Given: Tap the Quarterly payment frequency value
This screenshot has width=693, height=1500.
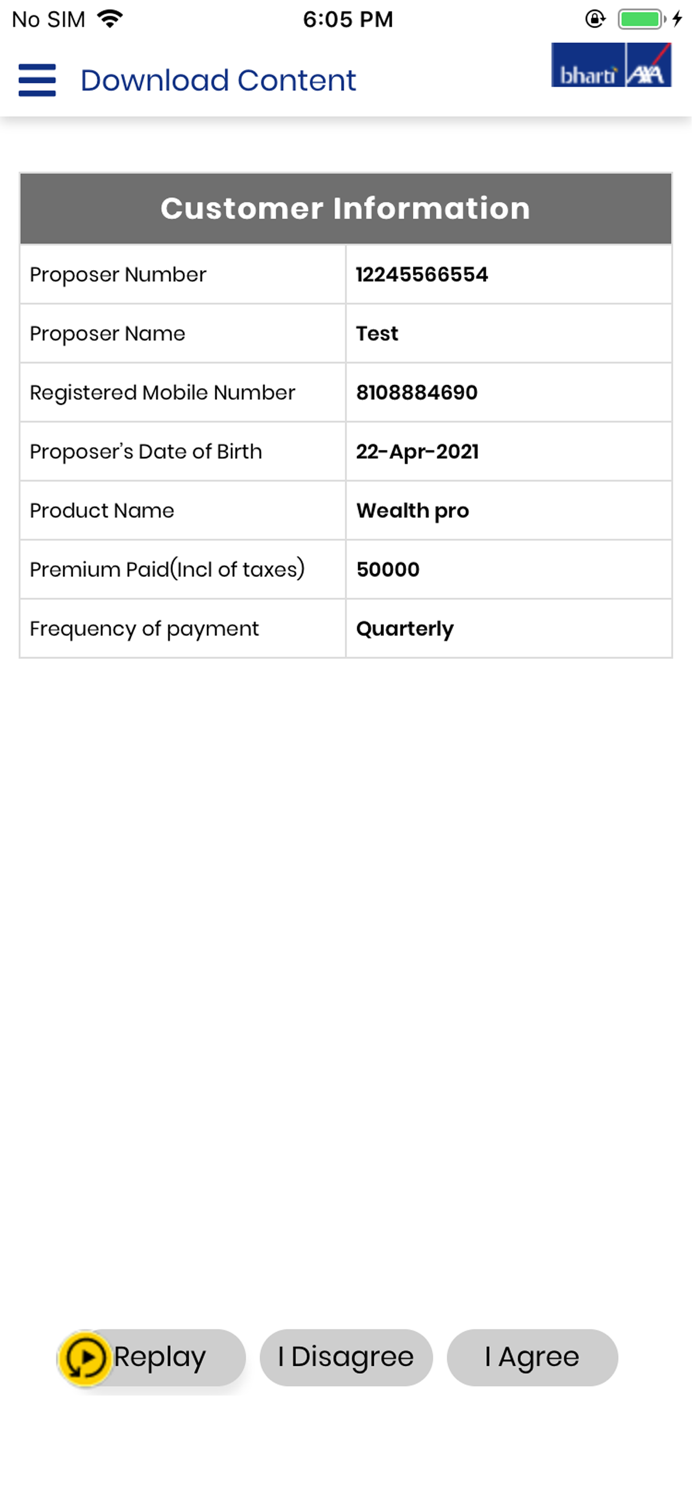Looking at the screenshot, I should click(x=405, y=629).
